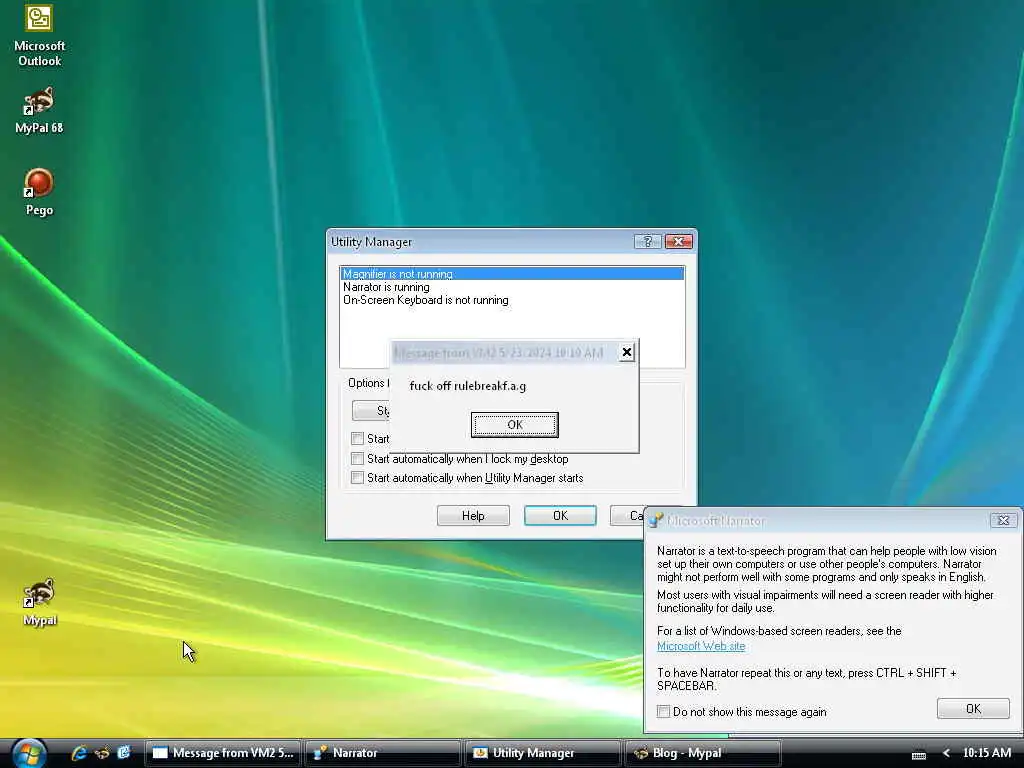Select the MyPal 68 desktop shortcut
This screenshot has width=1024, height=768.
click(39, 110)
